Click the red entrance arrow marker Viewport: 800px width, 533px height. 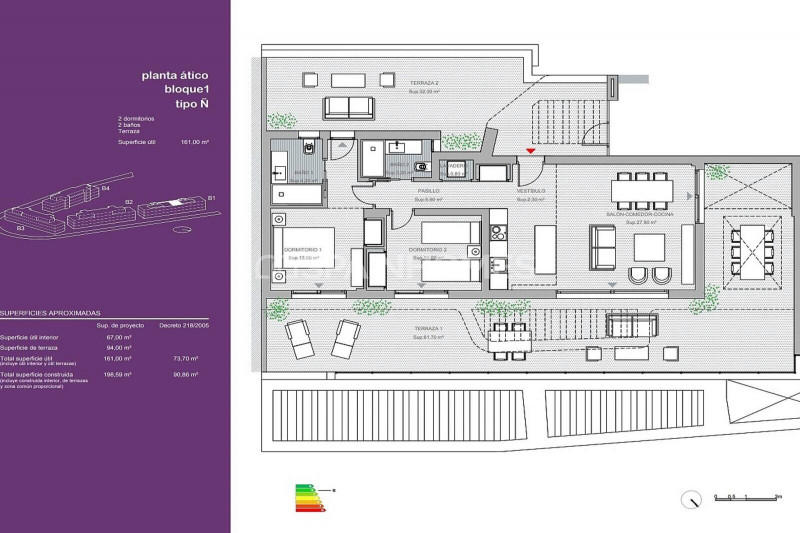pyautogui.click(x=530, y=151)
